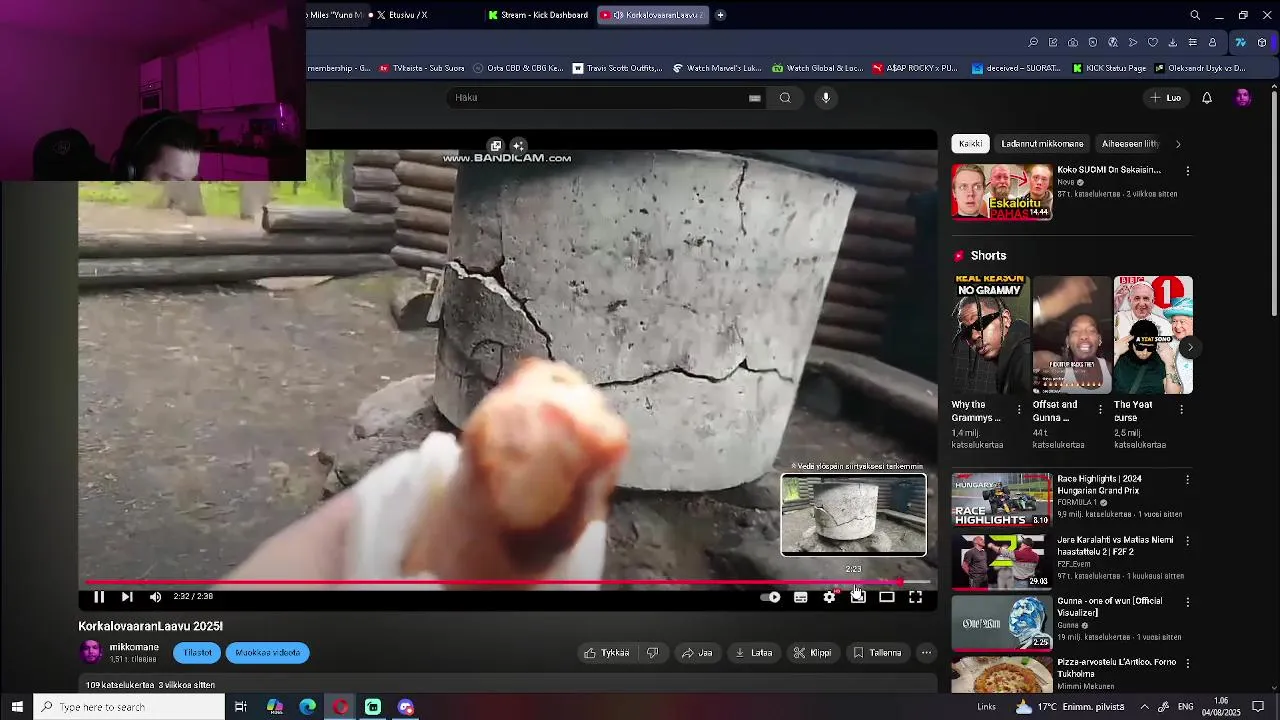Open the on-screen keyboard icon in search
Screen dimensions: 1280x720
click(x=755, y=98)
